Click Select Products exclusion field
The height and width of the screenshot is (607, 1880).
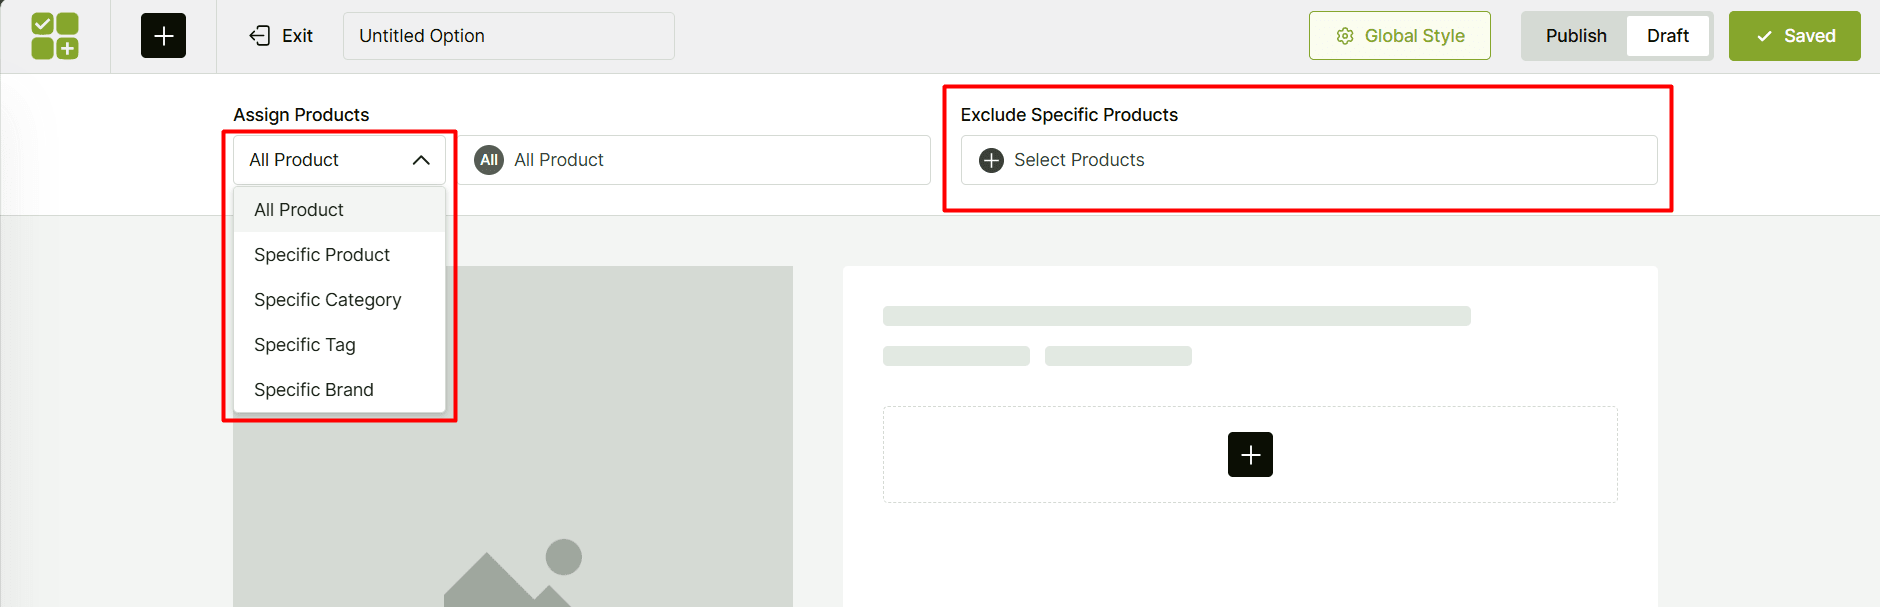coord(1309,160)
